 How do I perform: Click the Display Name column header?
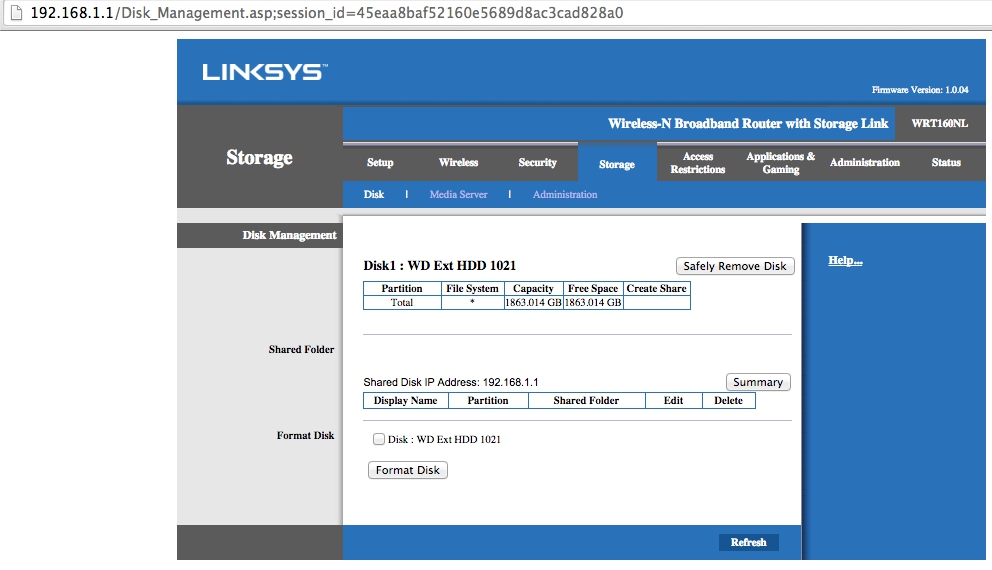[x=406, y=400]
